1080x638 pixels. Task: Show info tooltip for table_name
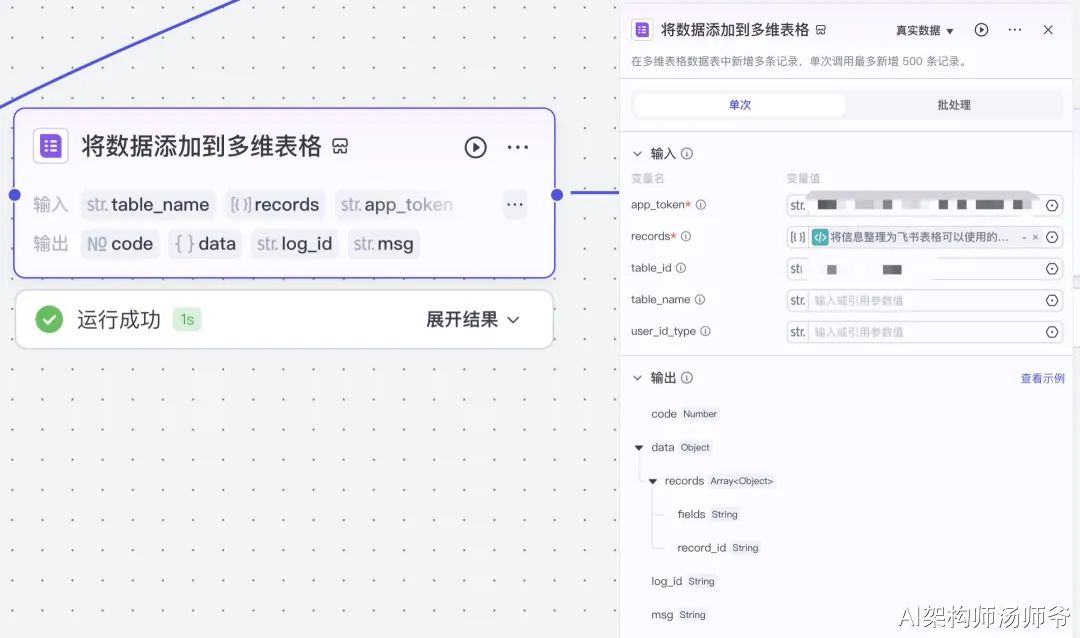coord(700,300)
